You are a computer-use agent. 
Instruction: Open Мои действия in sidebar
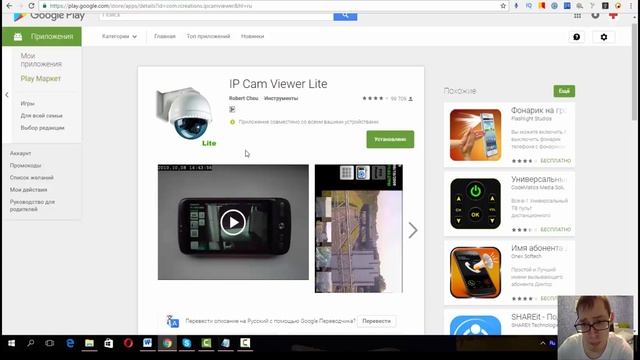point(29,190)
